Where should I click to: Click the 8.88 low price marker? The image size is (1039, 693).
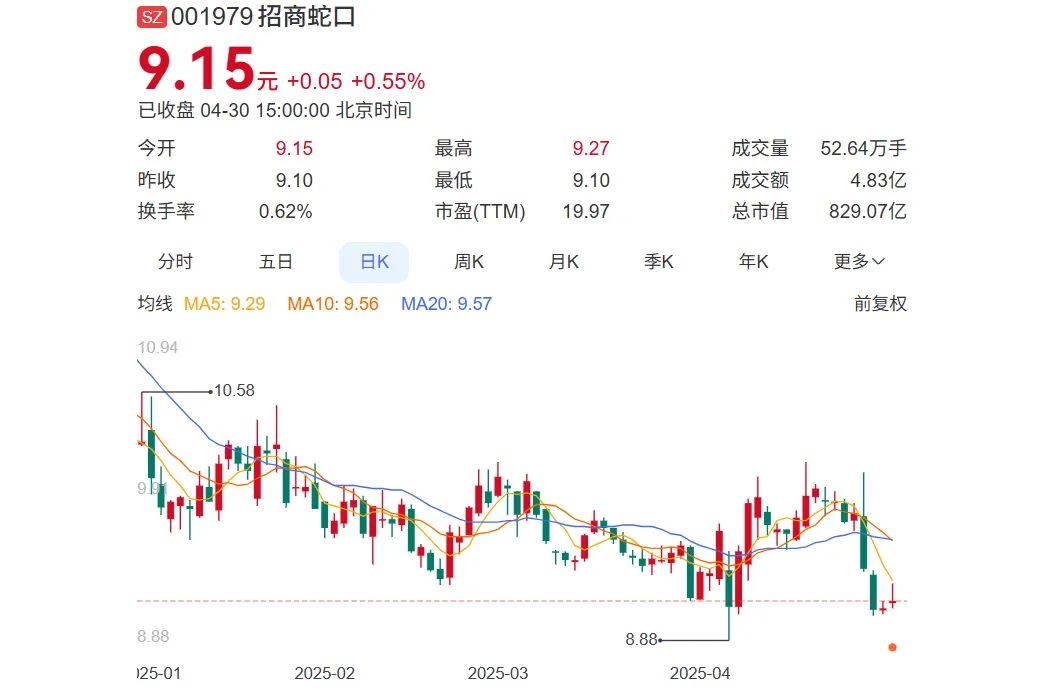point(641,639)
